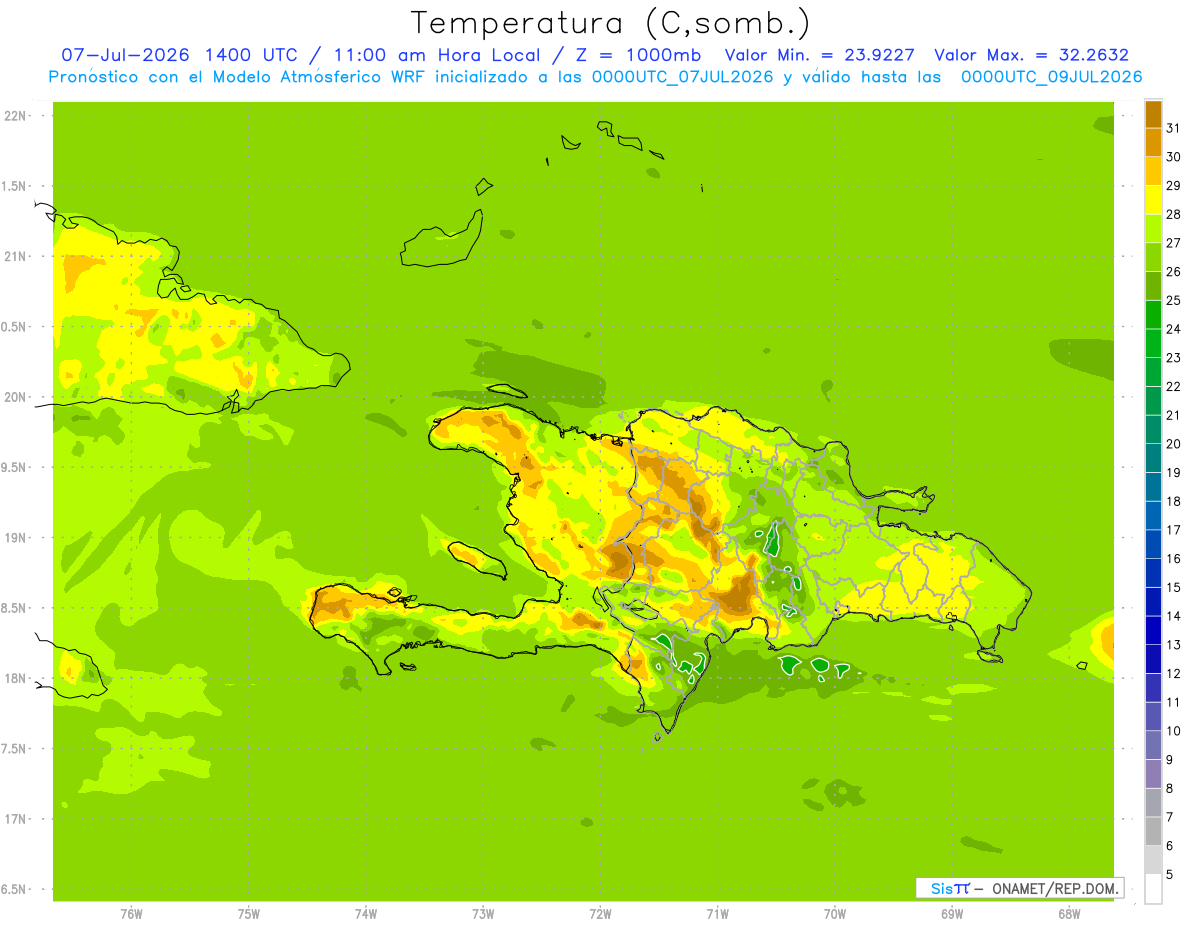Pick the dark green swatch between 24 and 25
The image size is (1200, 927).
(1153, 315)
